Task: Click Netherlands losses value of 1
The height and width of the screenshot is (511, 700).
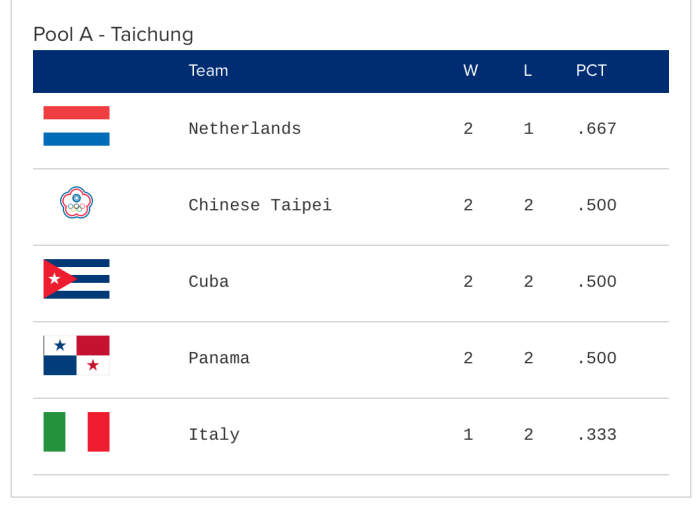Action: pyautogui.click(x=528, y=129)
